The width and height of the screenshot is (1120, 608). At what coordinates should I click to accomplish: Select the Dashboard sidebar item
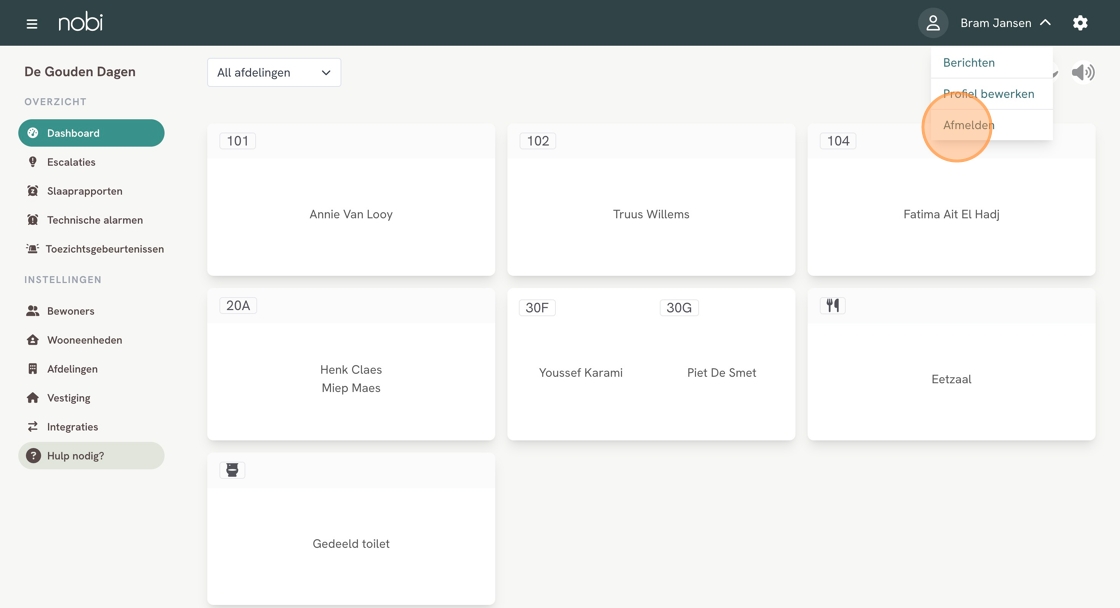click(x=91, y=133)
